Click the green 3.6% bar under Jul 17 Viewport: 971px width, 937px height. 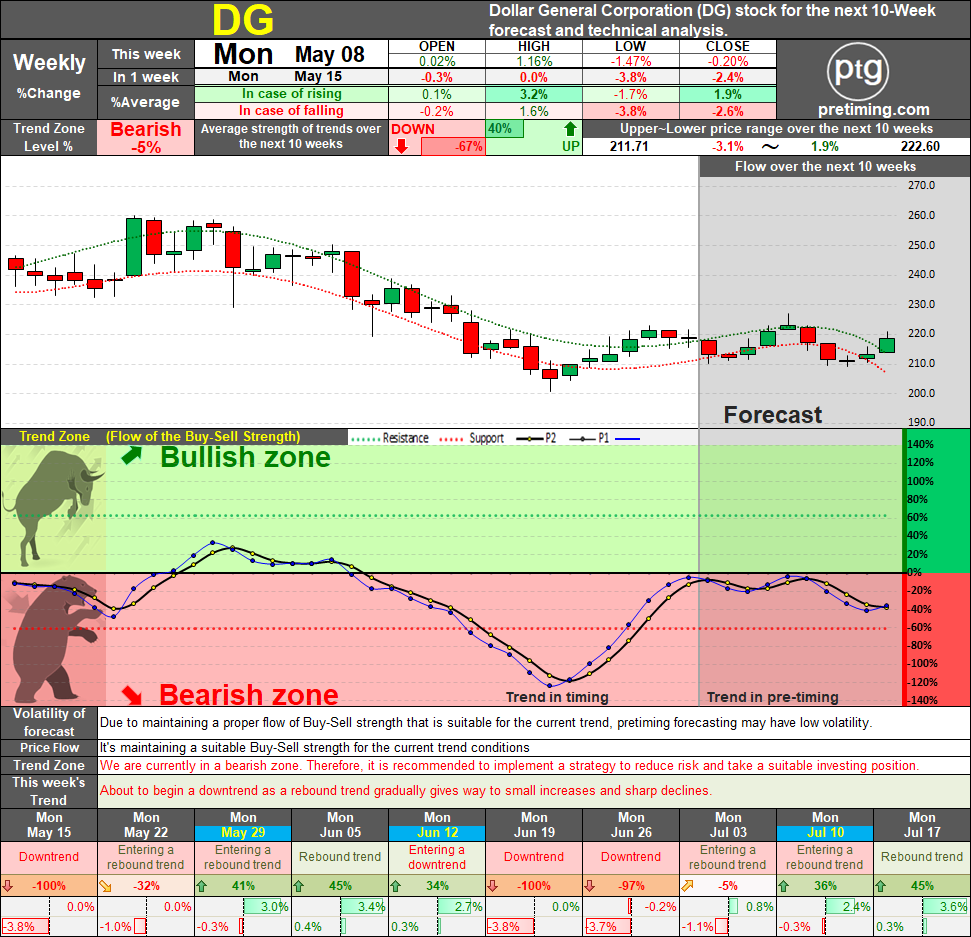[x=945, y=907]
